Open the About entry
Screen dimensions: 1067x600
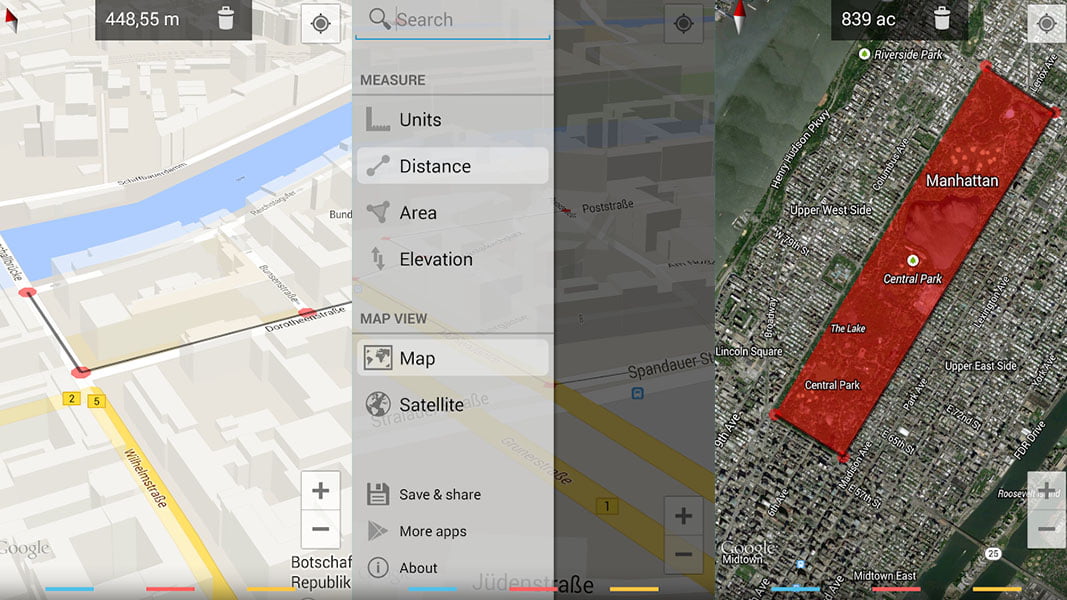tap(402, 568)
